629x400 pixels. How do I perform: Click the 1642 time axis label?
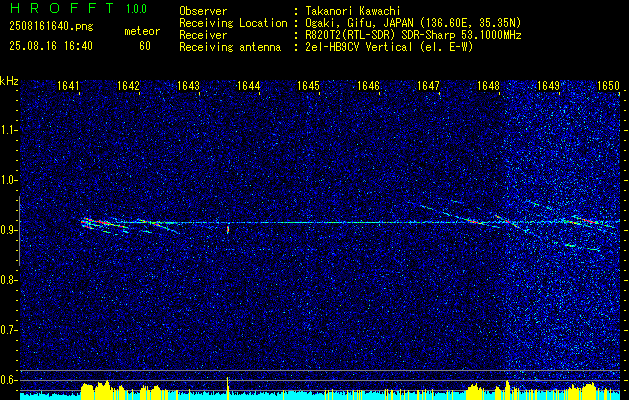point(128,86)
